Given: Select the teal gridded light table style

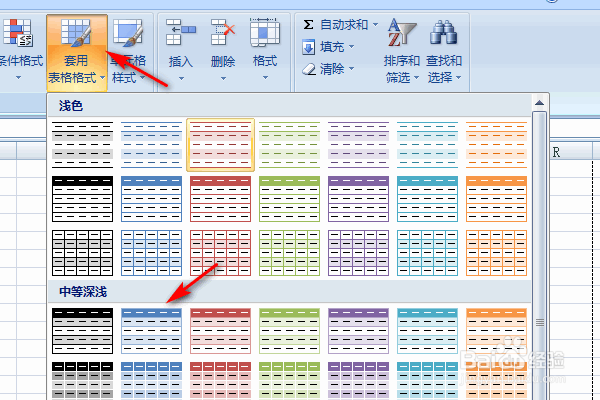Looking at the screenshot, I should point(427,253).
